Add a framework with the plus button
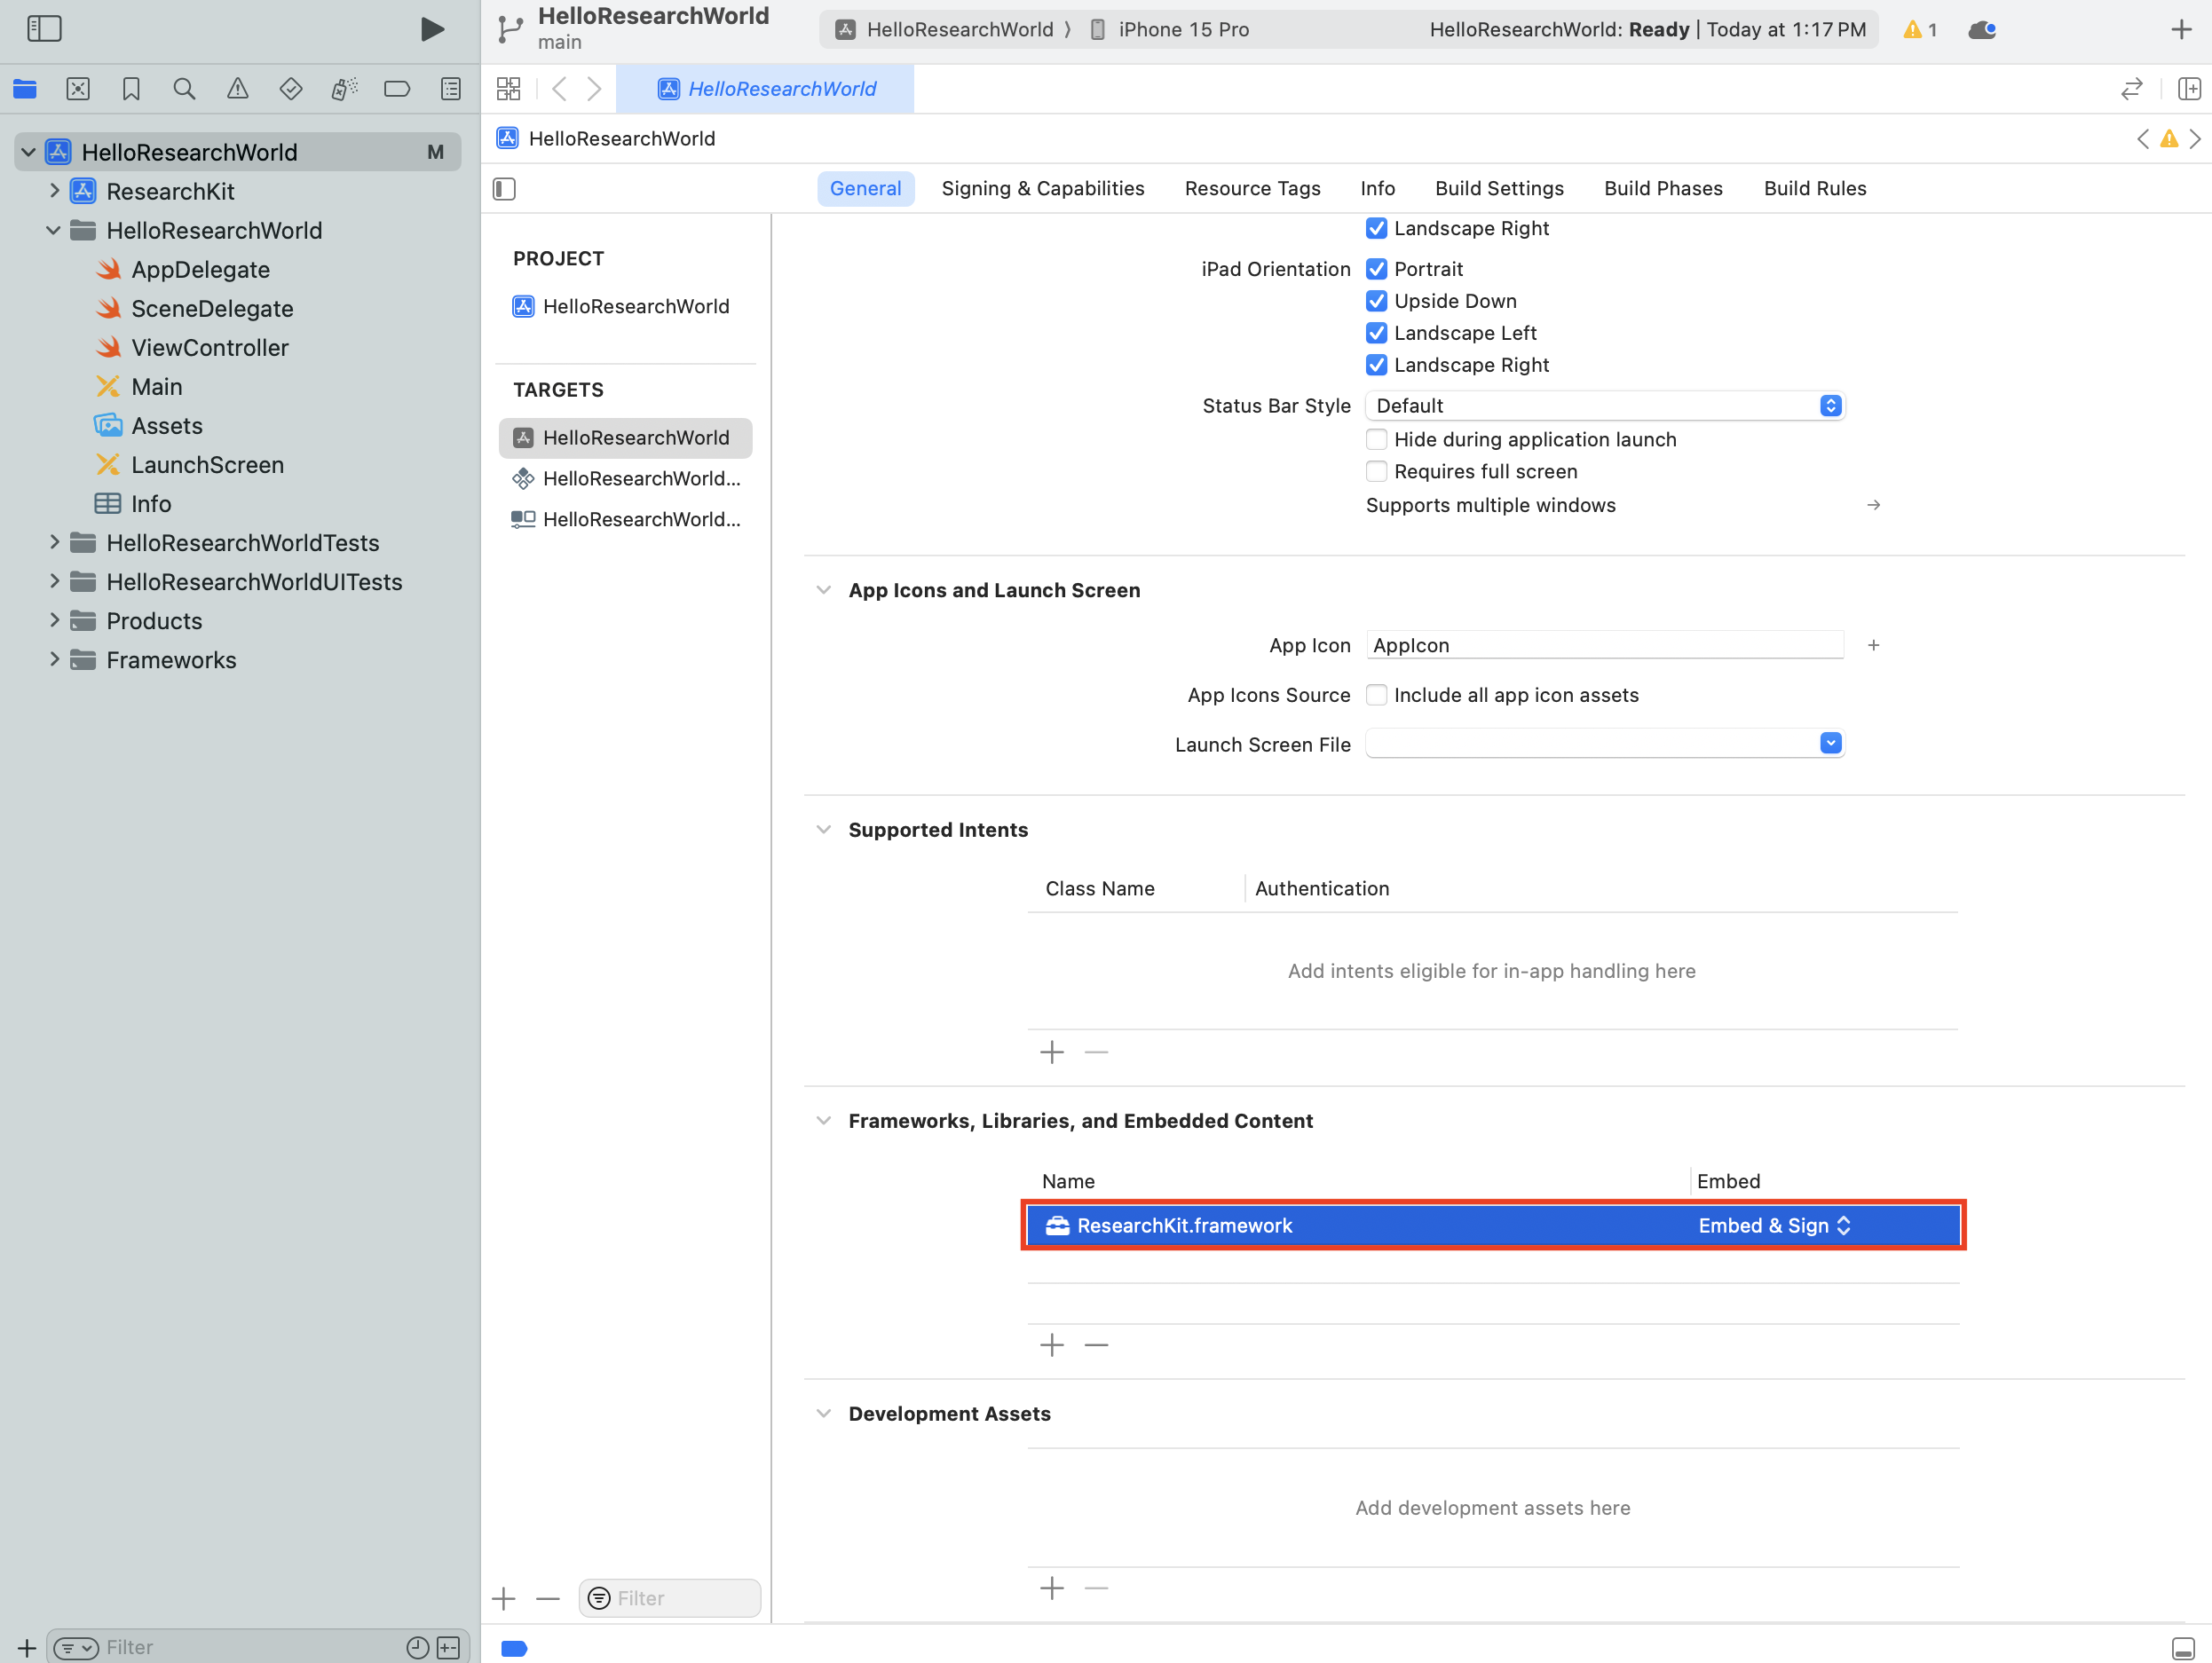The height and width of the screenshot is (1663, 2212). pos(1052,1345)
